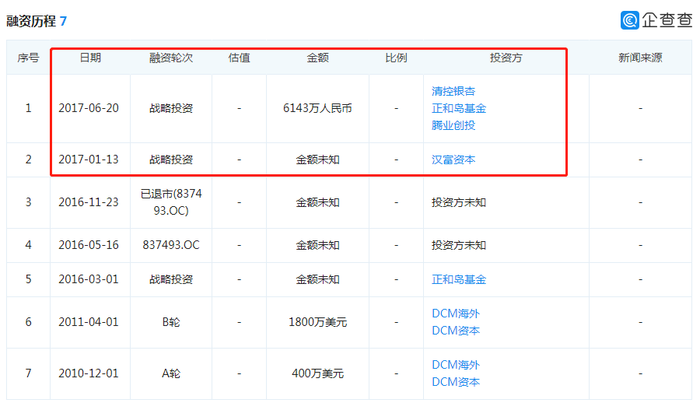Select the date cell 2016-05-16
Screen dimensions: 700x410
(88, 245)
